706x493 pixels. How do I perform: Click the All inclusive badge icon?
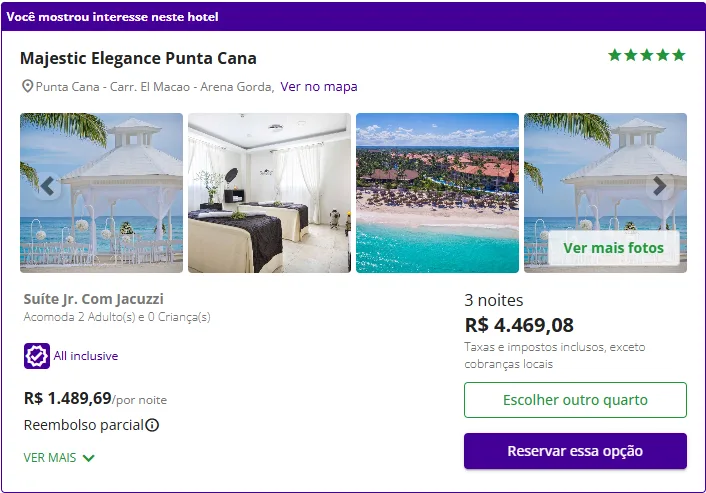coord(37,356)
